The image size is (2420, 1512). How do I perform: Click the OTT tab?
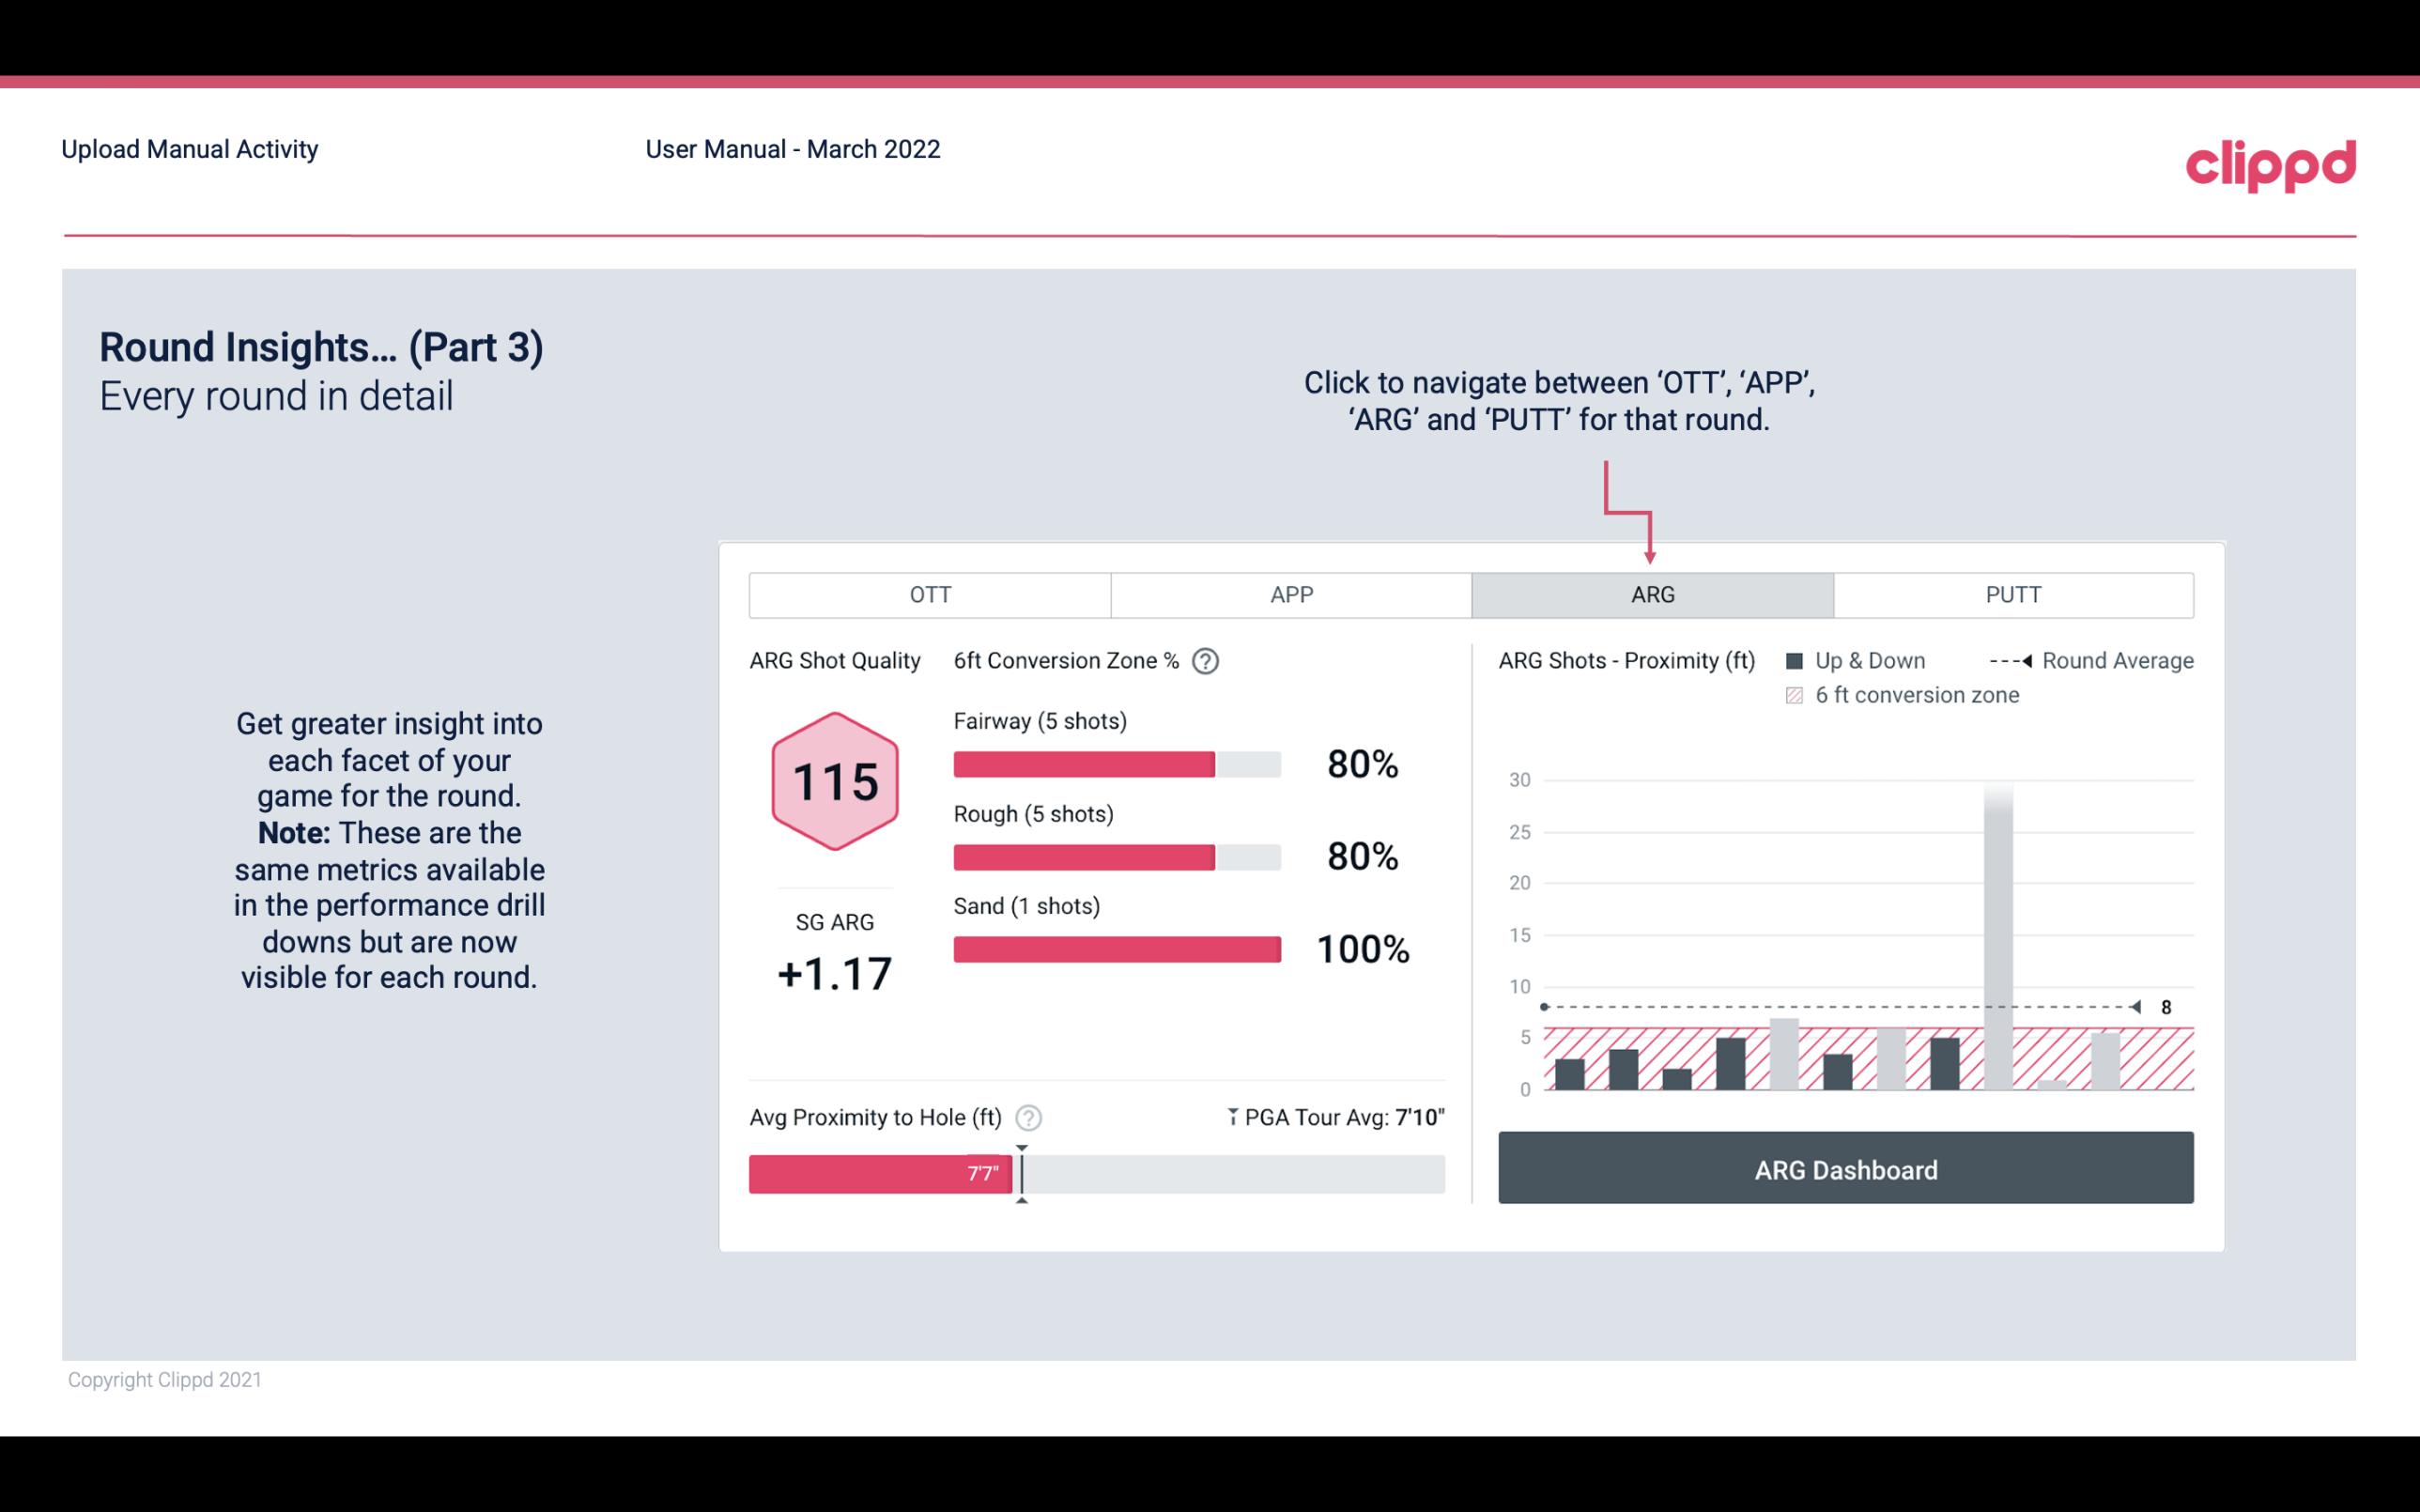[930, 595]
